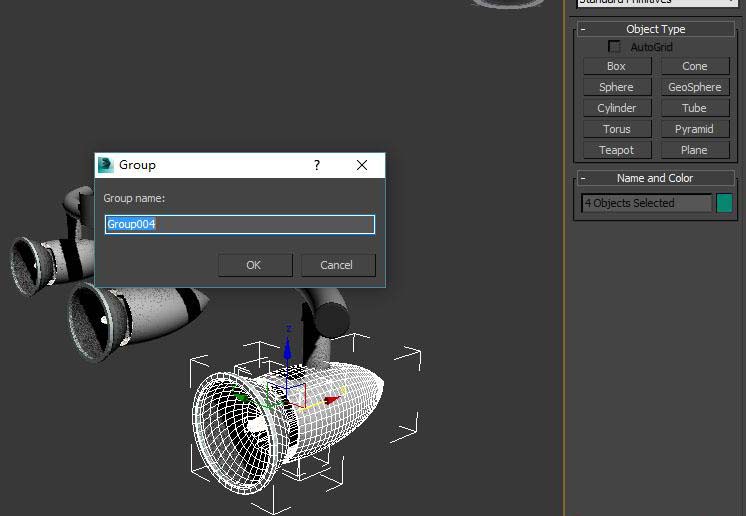The image size is (746, 516).
Task: Collapse the Object Type rollout
Action: click(x=656, y=29)
